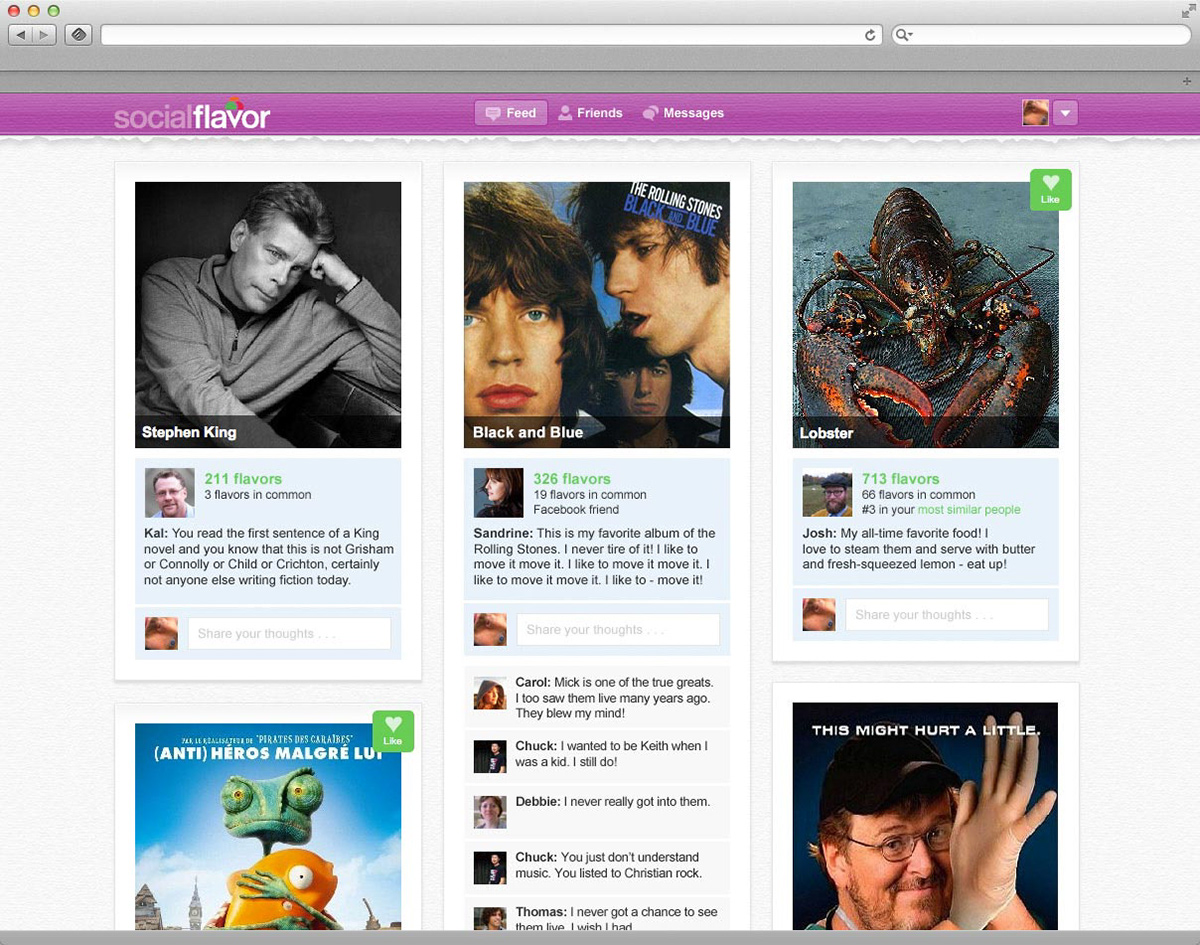Like the Lobster card
Image resolution: width=1200 pixels, height=945 pixels.
(x=1050, y=189)
